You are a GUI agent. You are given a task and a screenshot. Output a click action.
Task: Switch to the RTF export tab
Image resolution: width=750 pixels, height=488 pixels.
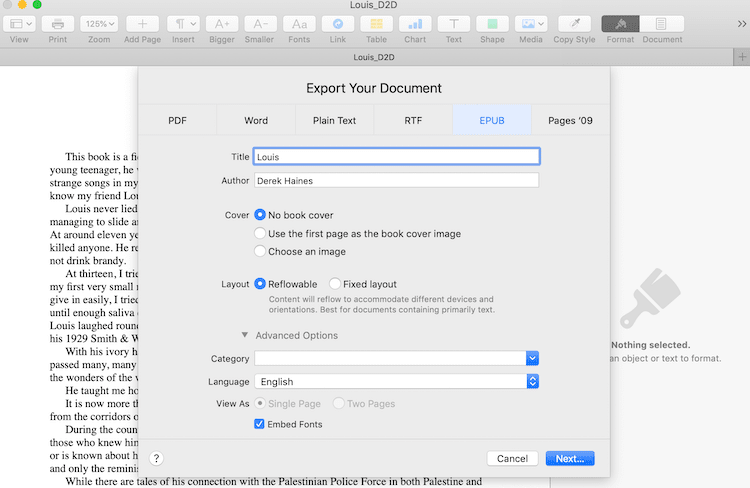tap(413, 121)
